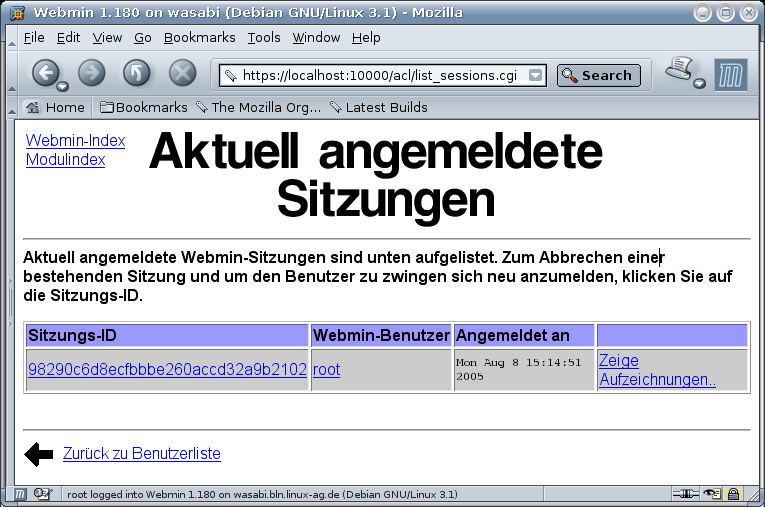The image size is (765, 507).
Task: Open the Tools menu
Action: 264,38
